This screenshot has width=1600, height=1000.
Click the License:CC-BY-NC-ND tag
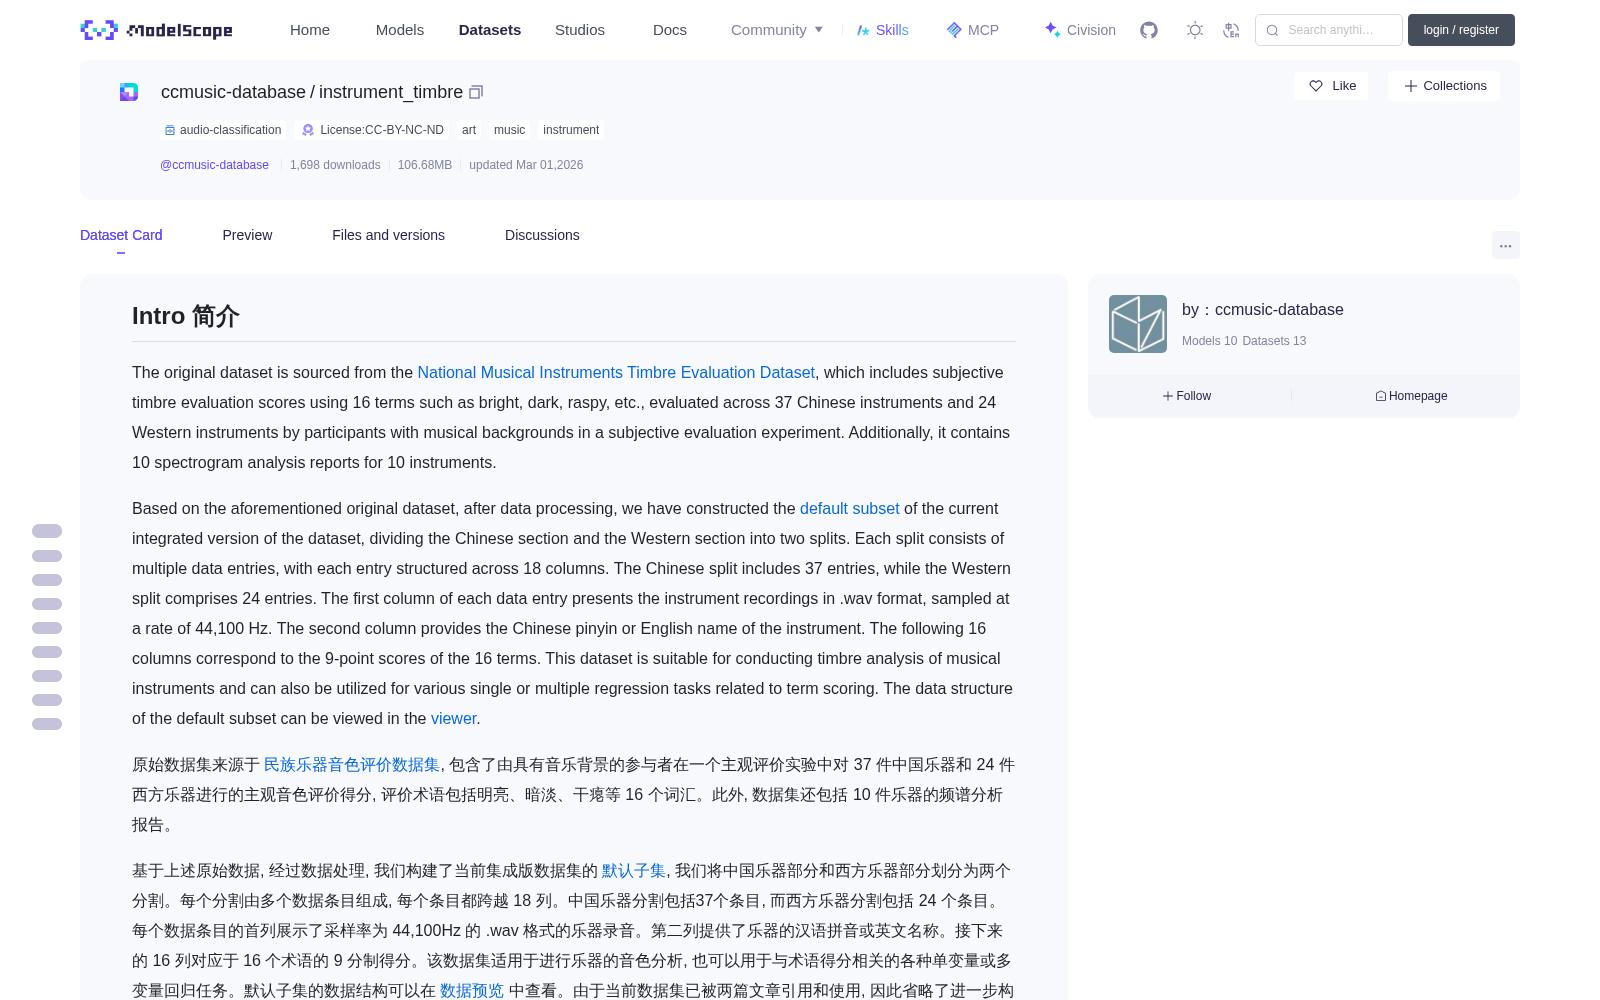[373, 130]
